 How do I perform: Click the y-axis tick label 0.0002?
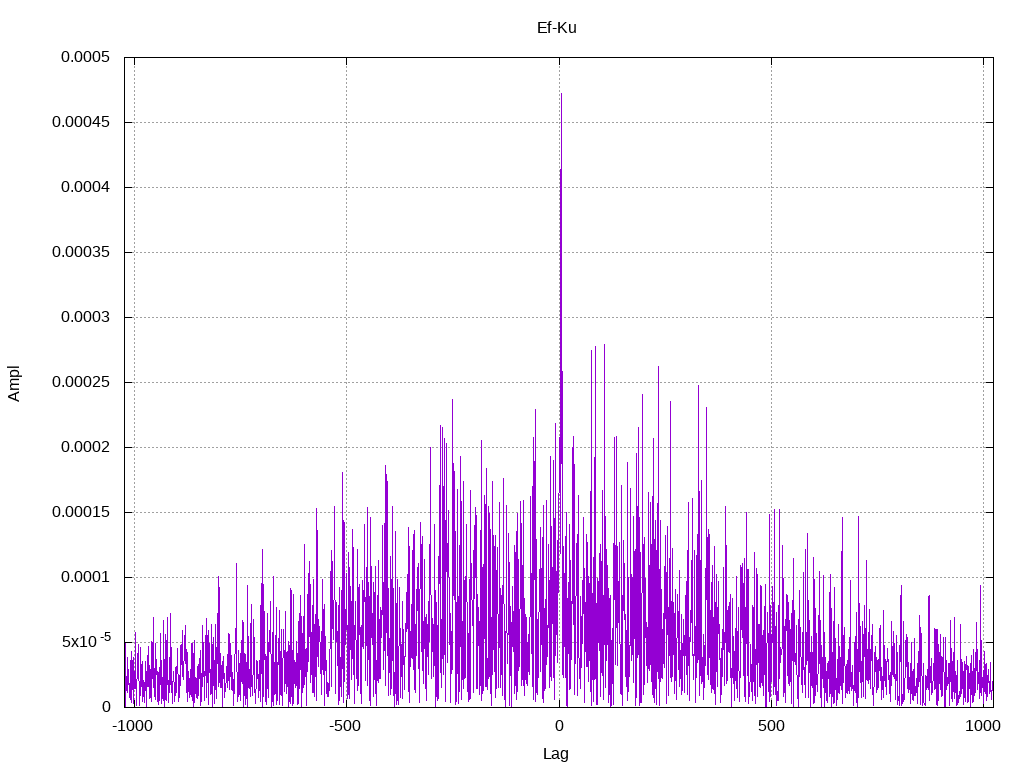(x=86, y=447)
